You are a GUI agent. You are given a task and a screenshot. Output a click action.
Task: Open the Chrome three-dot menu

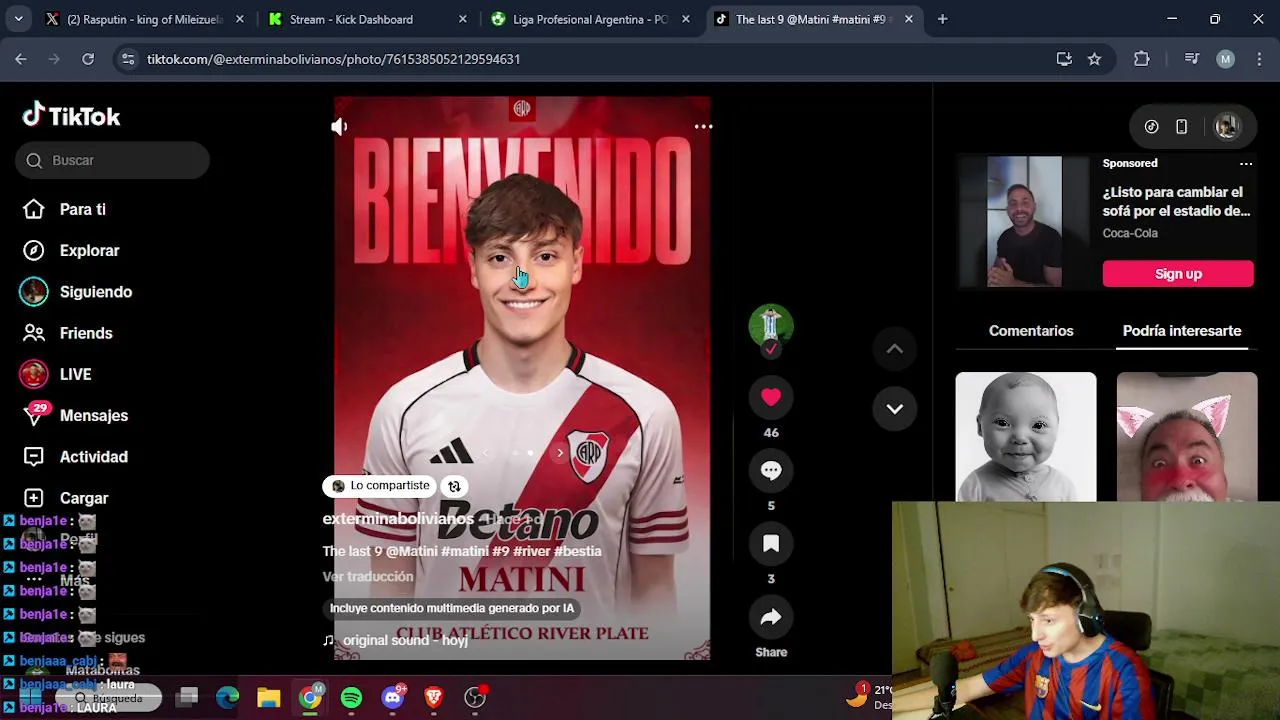1259,59
